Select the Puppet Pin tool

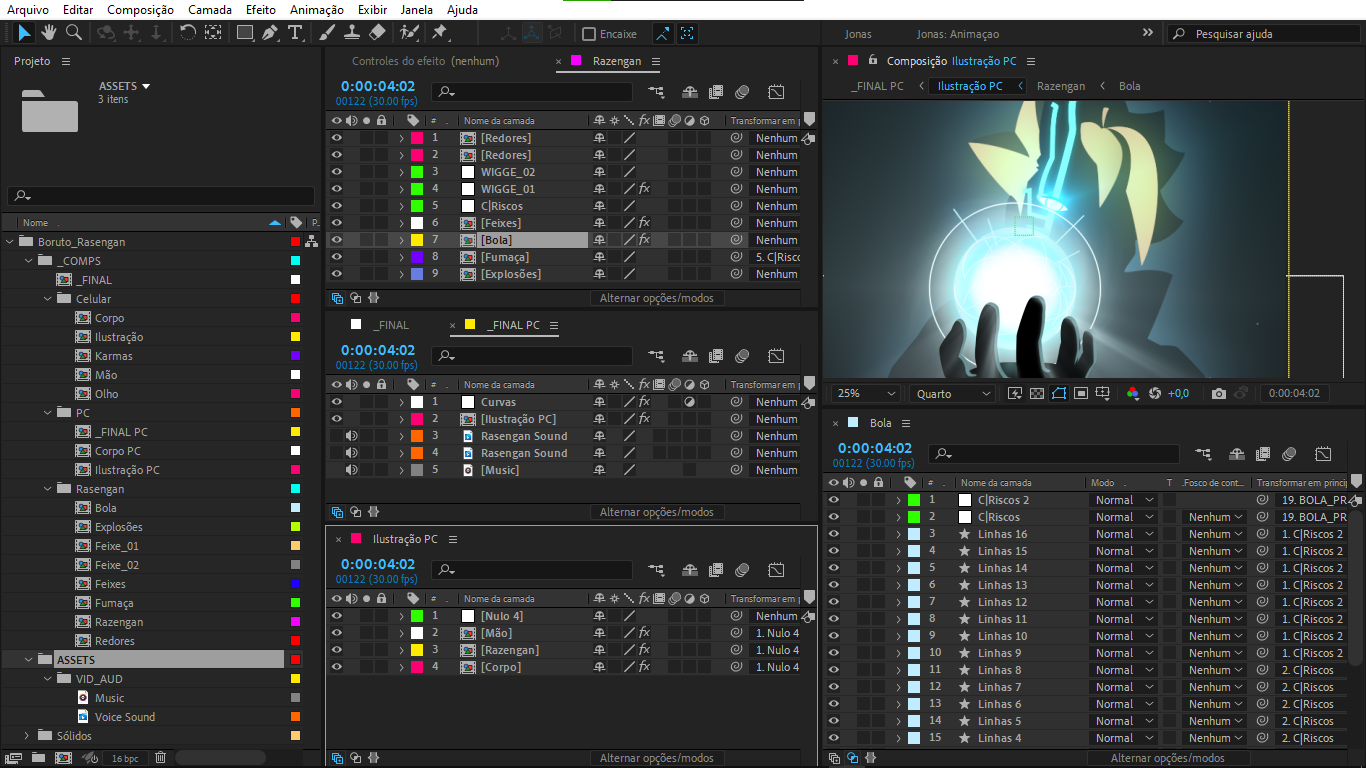(439, 33)
